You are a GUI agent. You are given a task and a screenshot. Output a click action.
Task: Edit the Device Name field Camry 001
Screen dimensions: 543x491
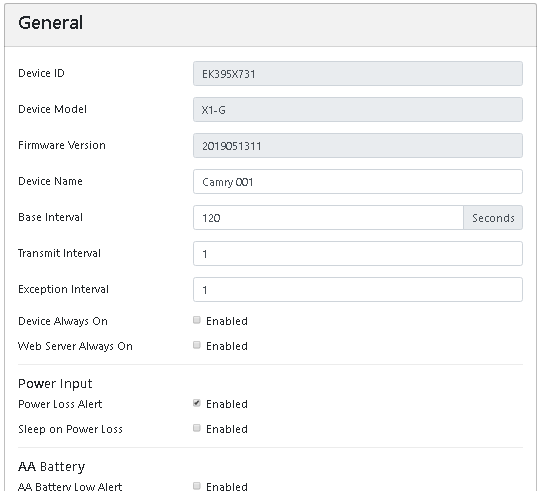[x=358, y=182]
